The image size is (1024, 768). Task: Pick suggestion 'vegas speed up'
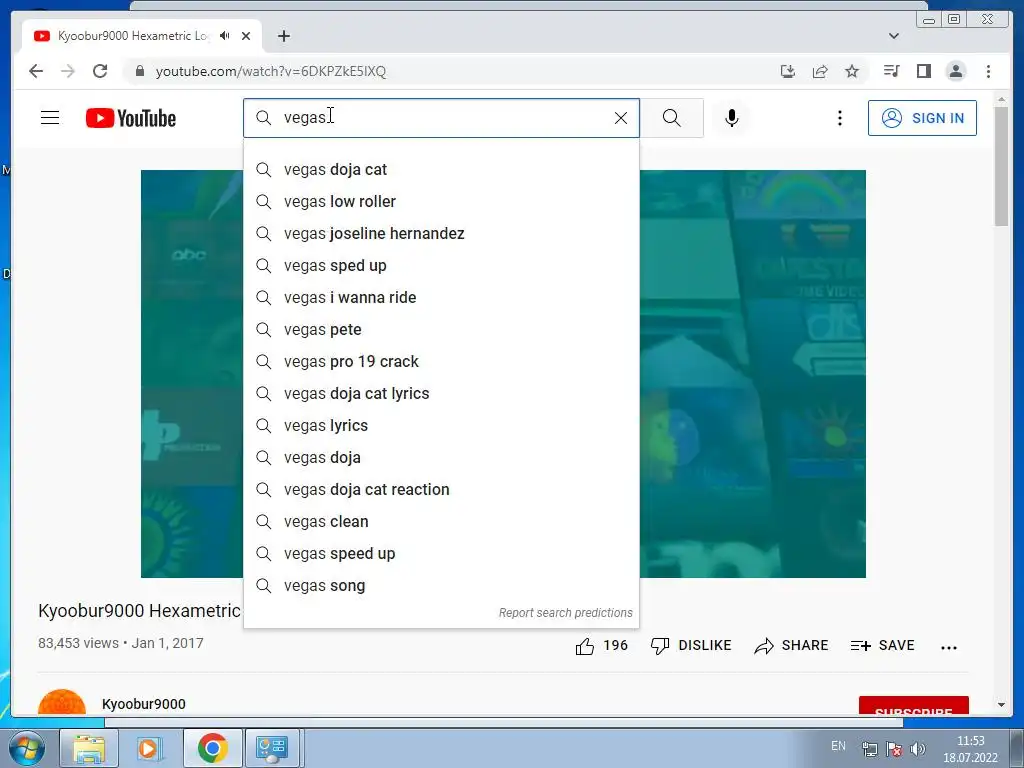441,553
